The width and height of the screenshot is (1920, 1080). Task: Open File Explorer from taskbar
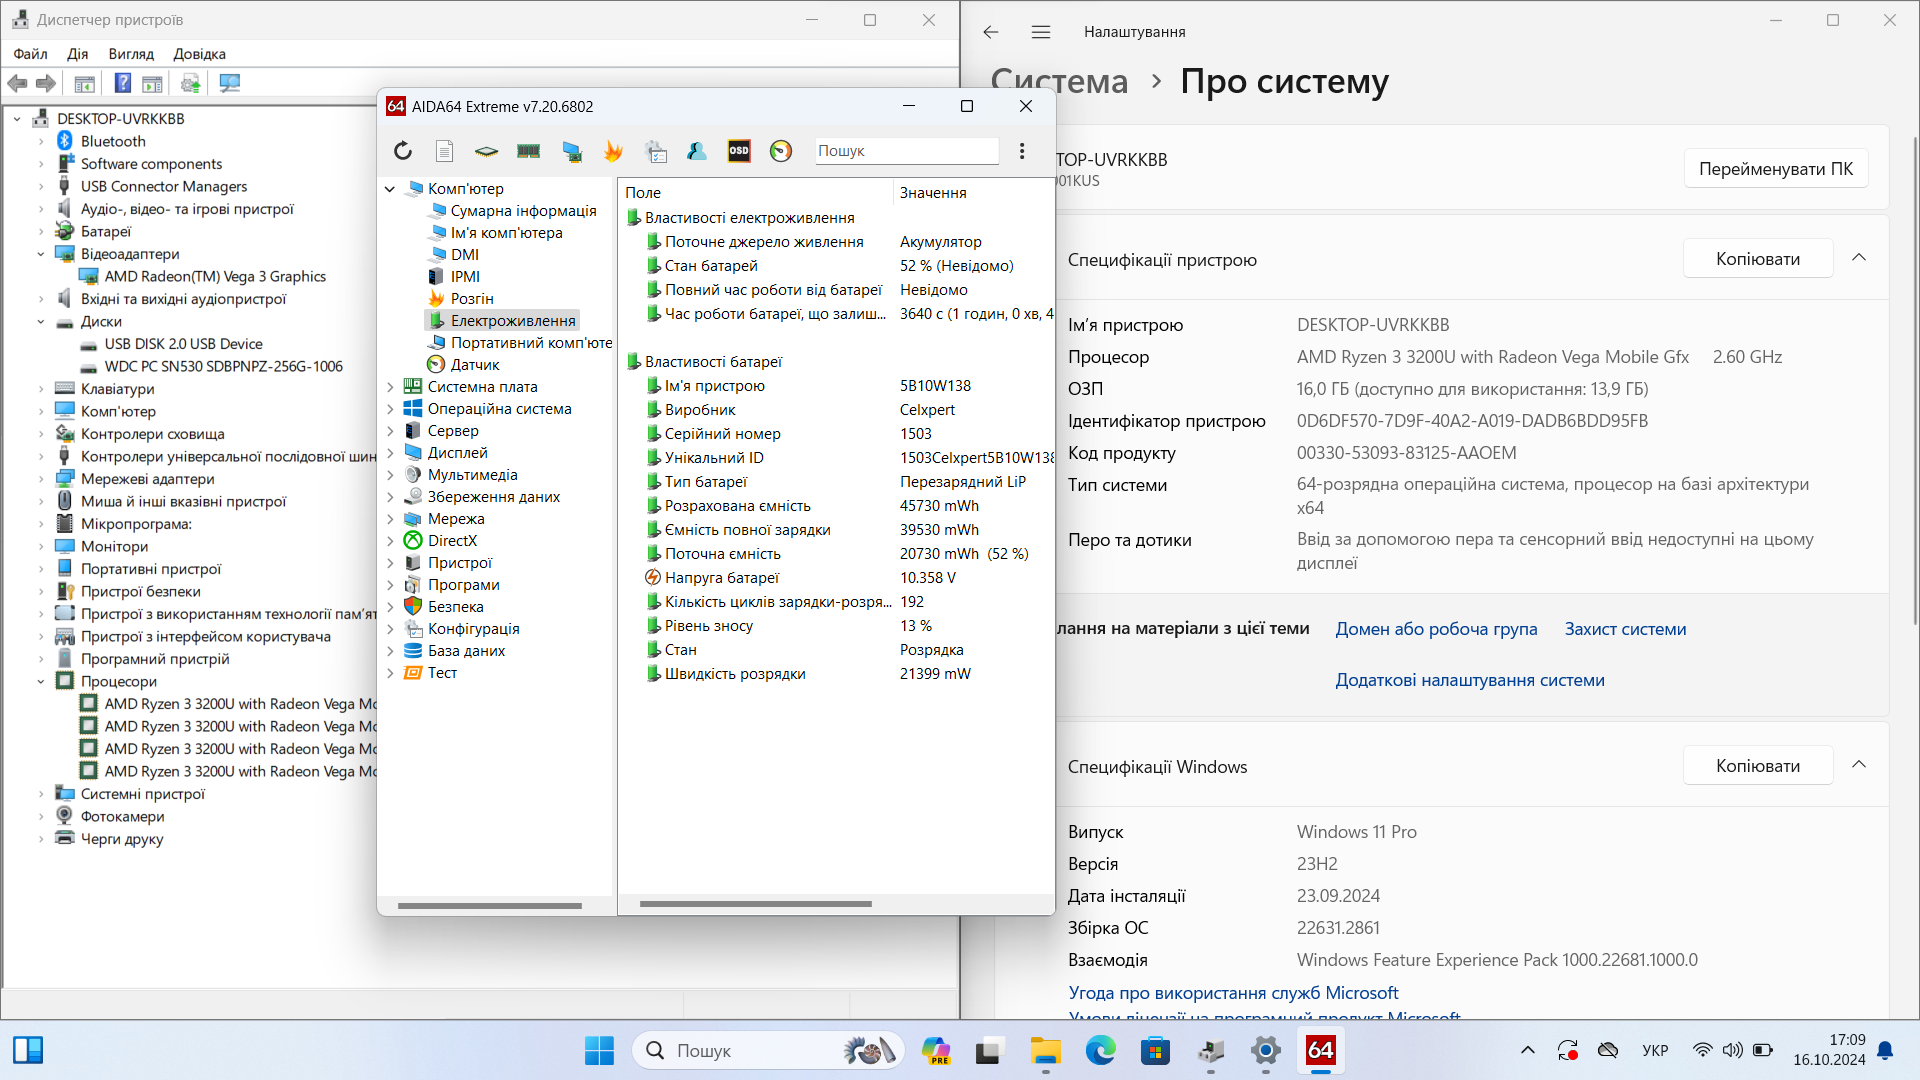coord(1046,1050)
